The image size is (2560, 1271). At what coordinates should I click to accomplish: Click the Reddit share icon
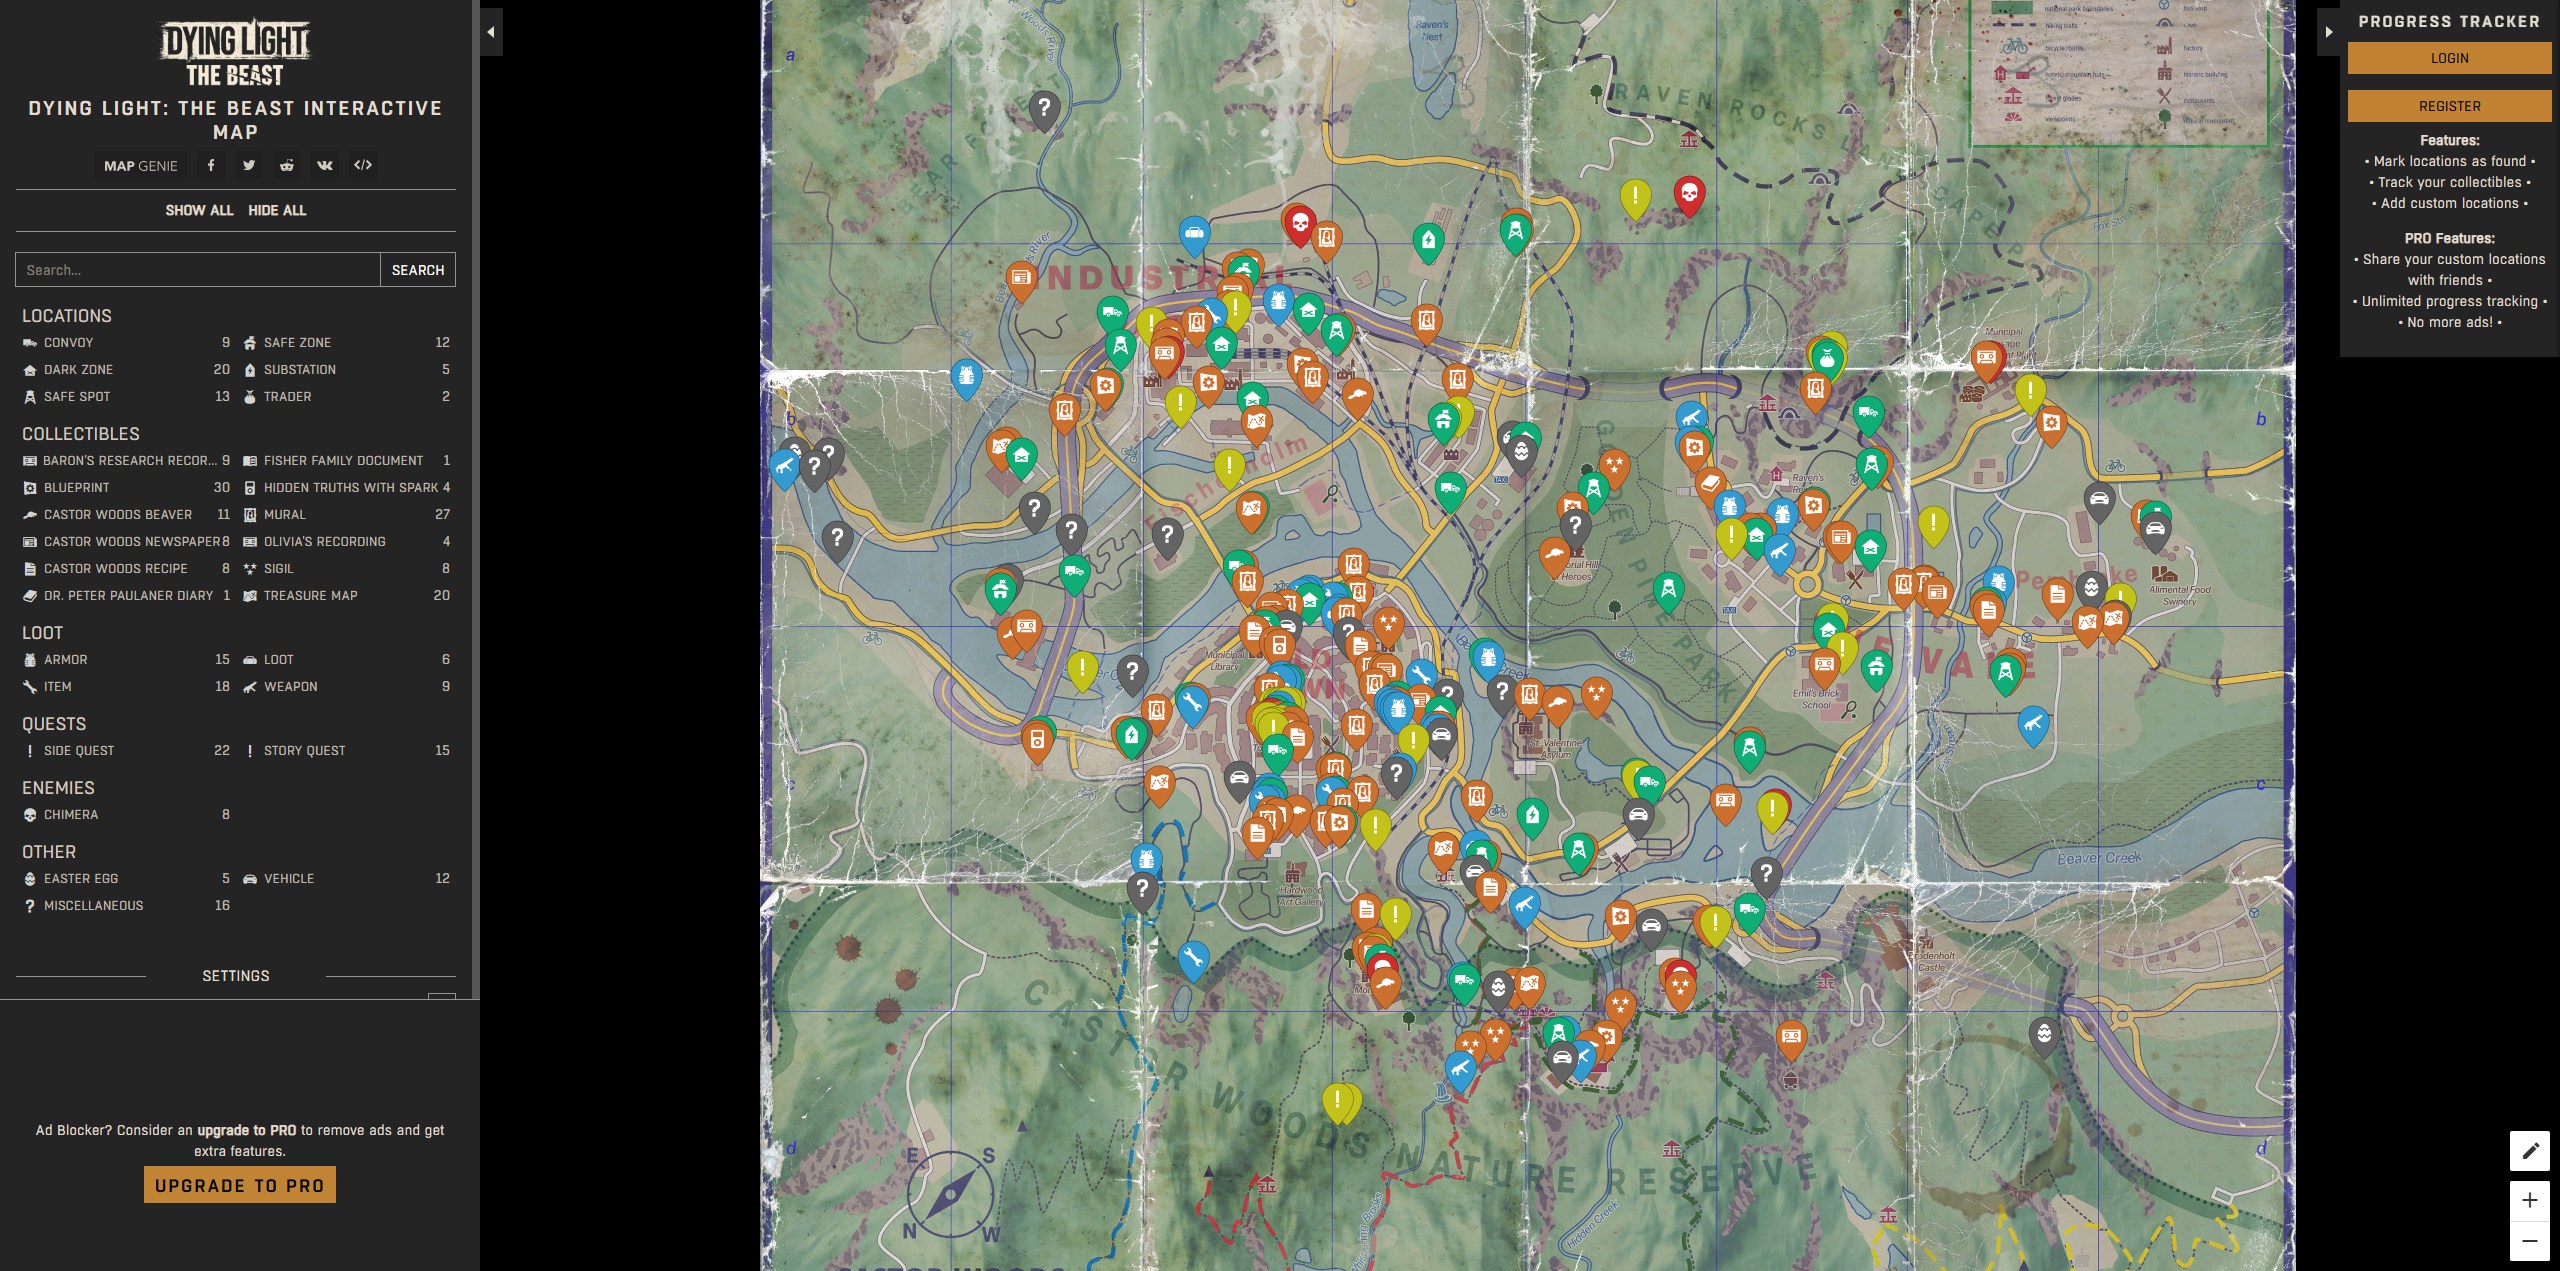(287, 165)
